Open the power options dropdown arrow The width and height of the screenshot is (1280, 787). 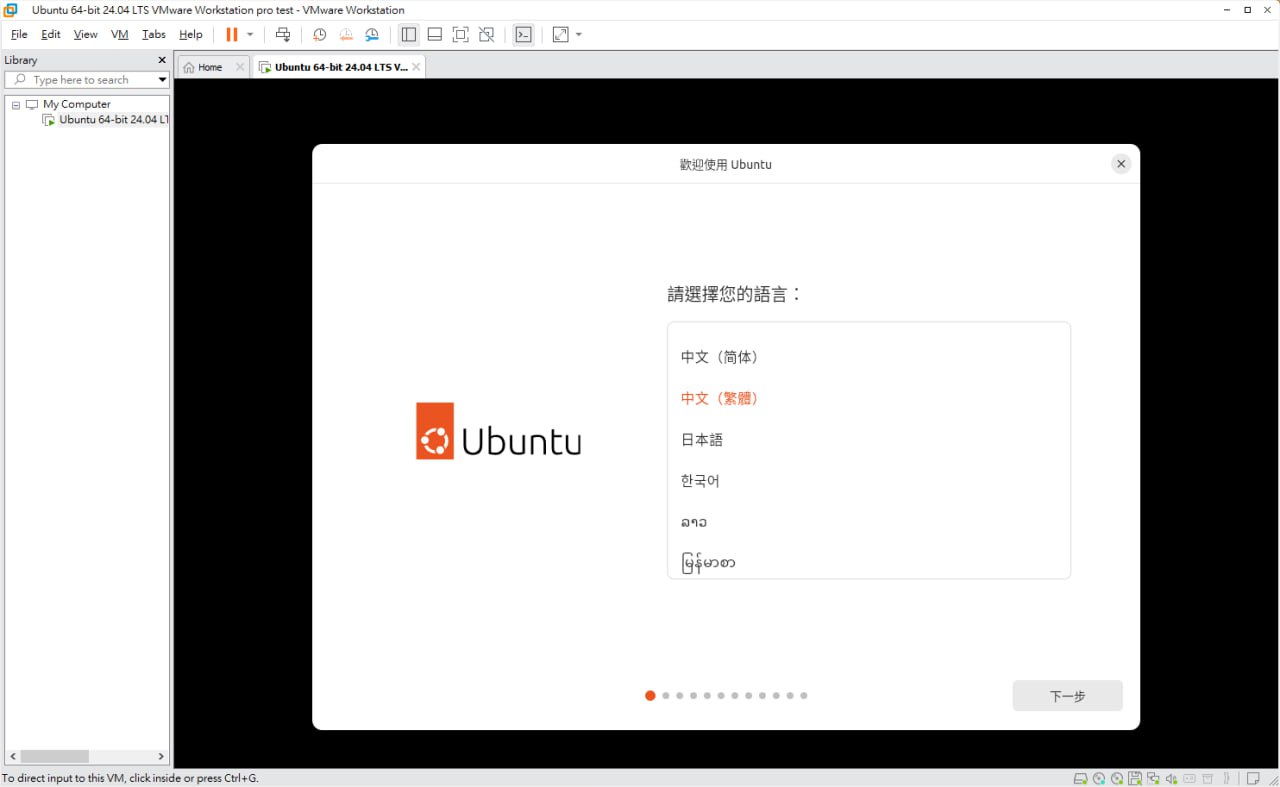click(x=250, y=35)
